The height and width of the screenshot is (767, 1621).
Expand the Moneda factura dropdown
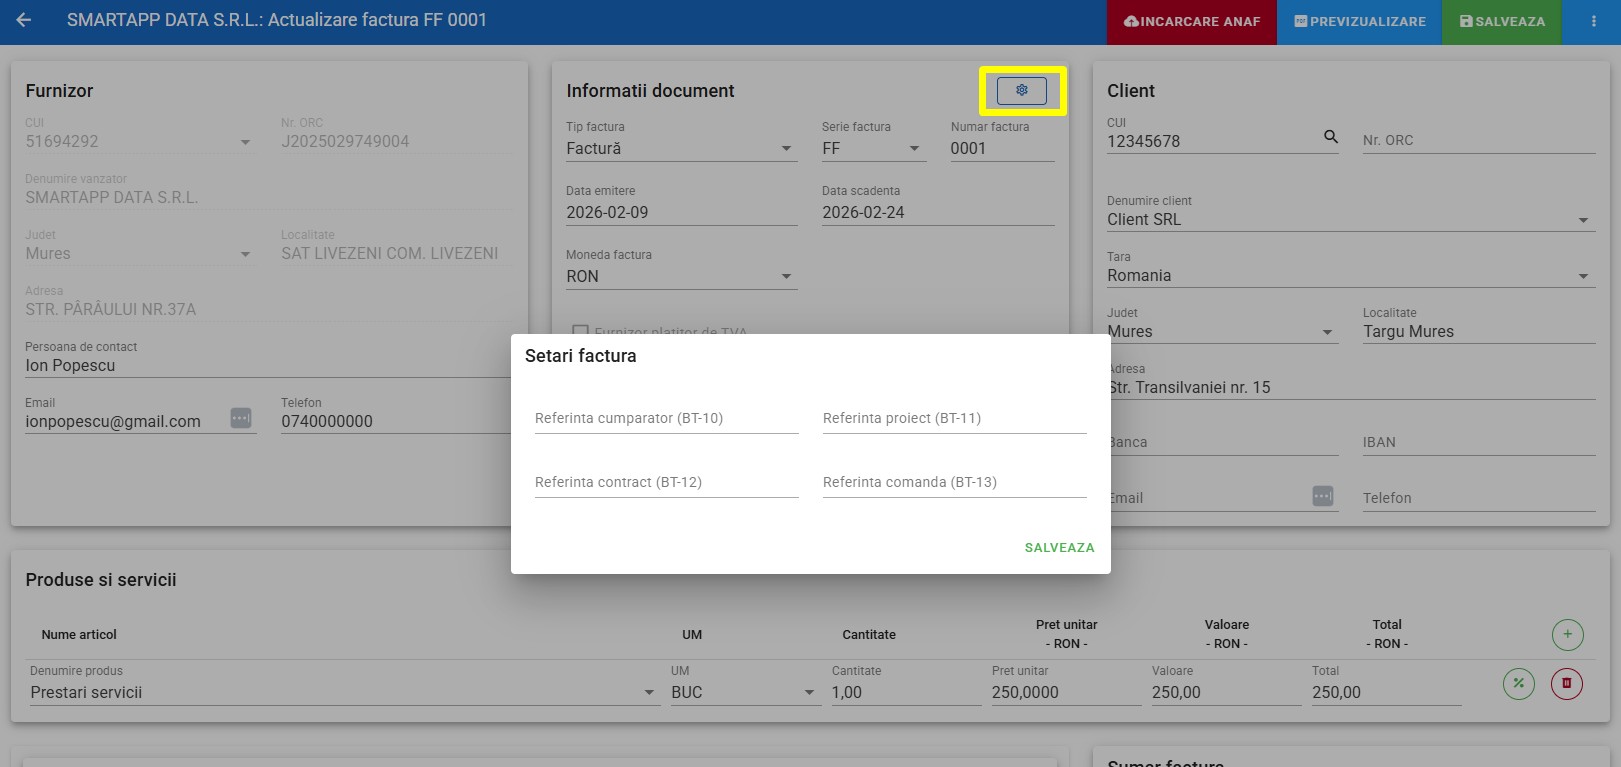pos(786,277)
